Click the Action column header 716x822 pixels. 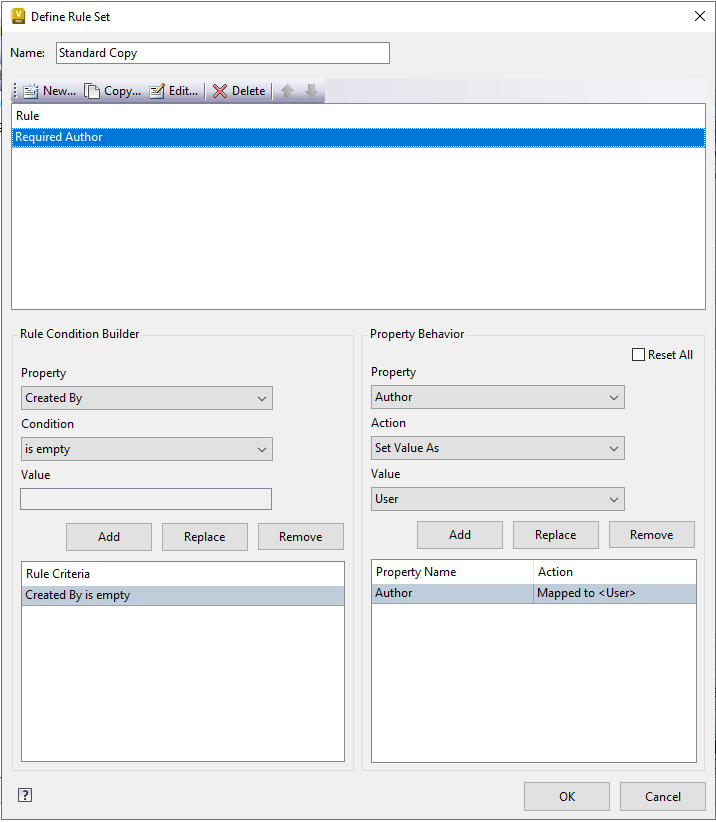[x=615, y=572]
